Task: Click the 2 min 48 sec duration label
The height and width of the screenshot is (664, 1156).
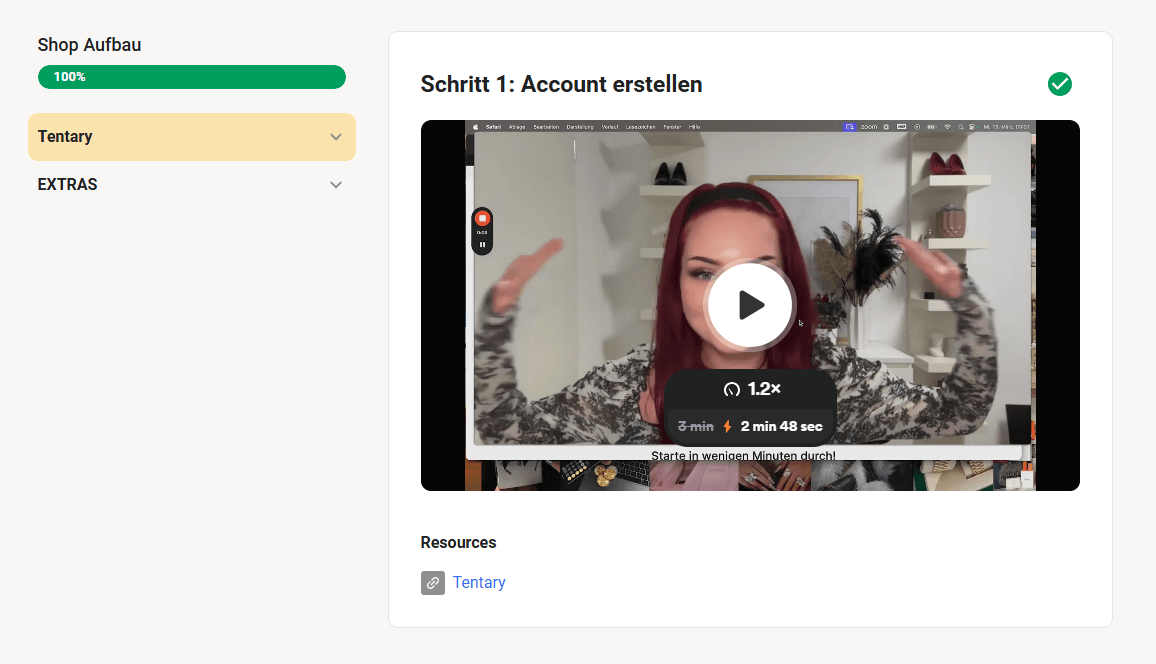Action: point(781,427)
